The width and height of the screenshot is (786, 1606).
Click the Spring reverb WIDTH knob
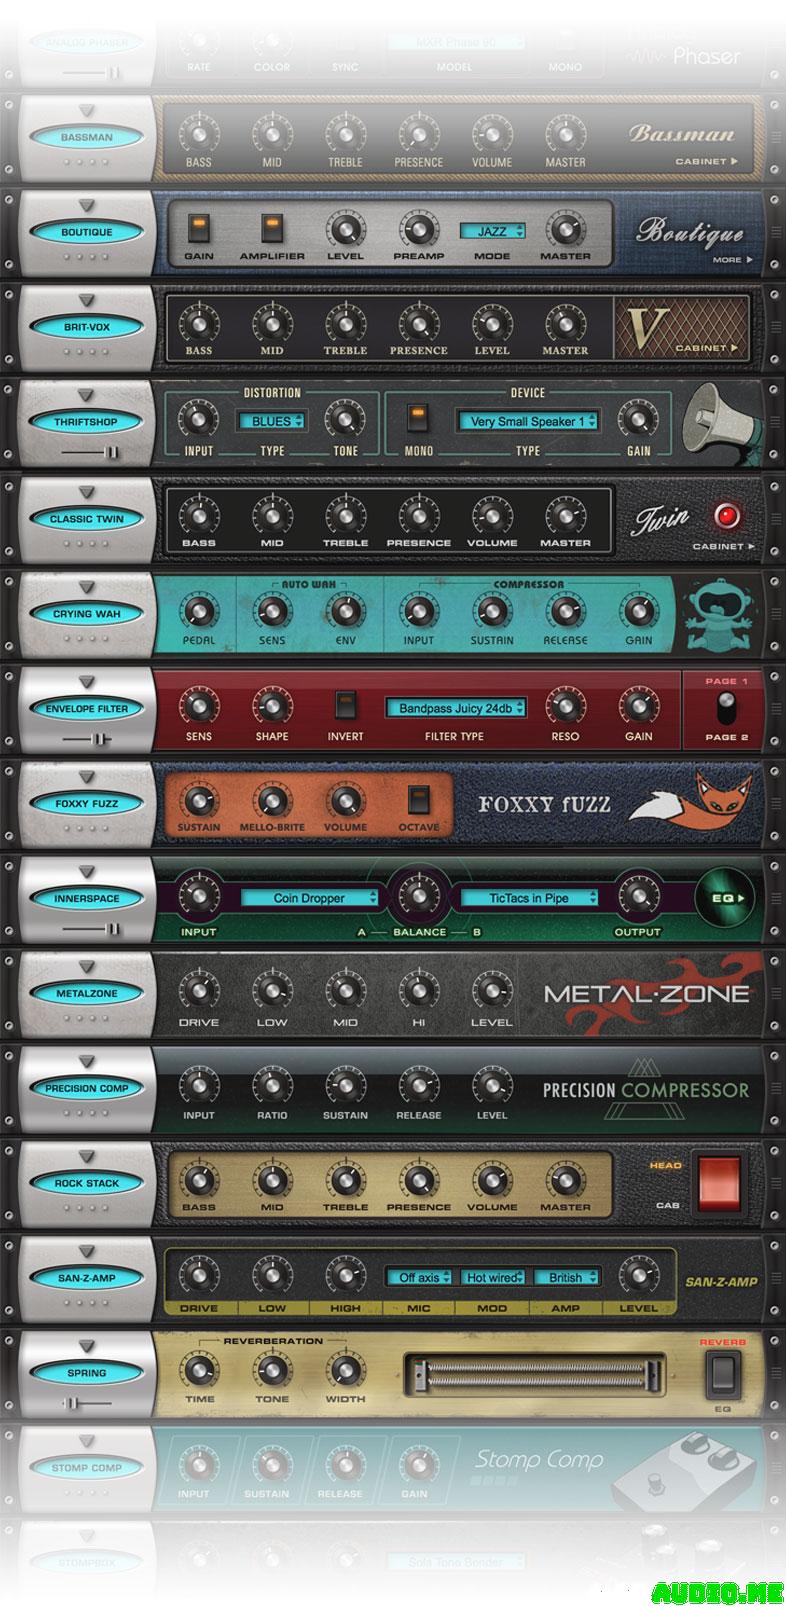tap(345, 1371)
